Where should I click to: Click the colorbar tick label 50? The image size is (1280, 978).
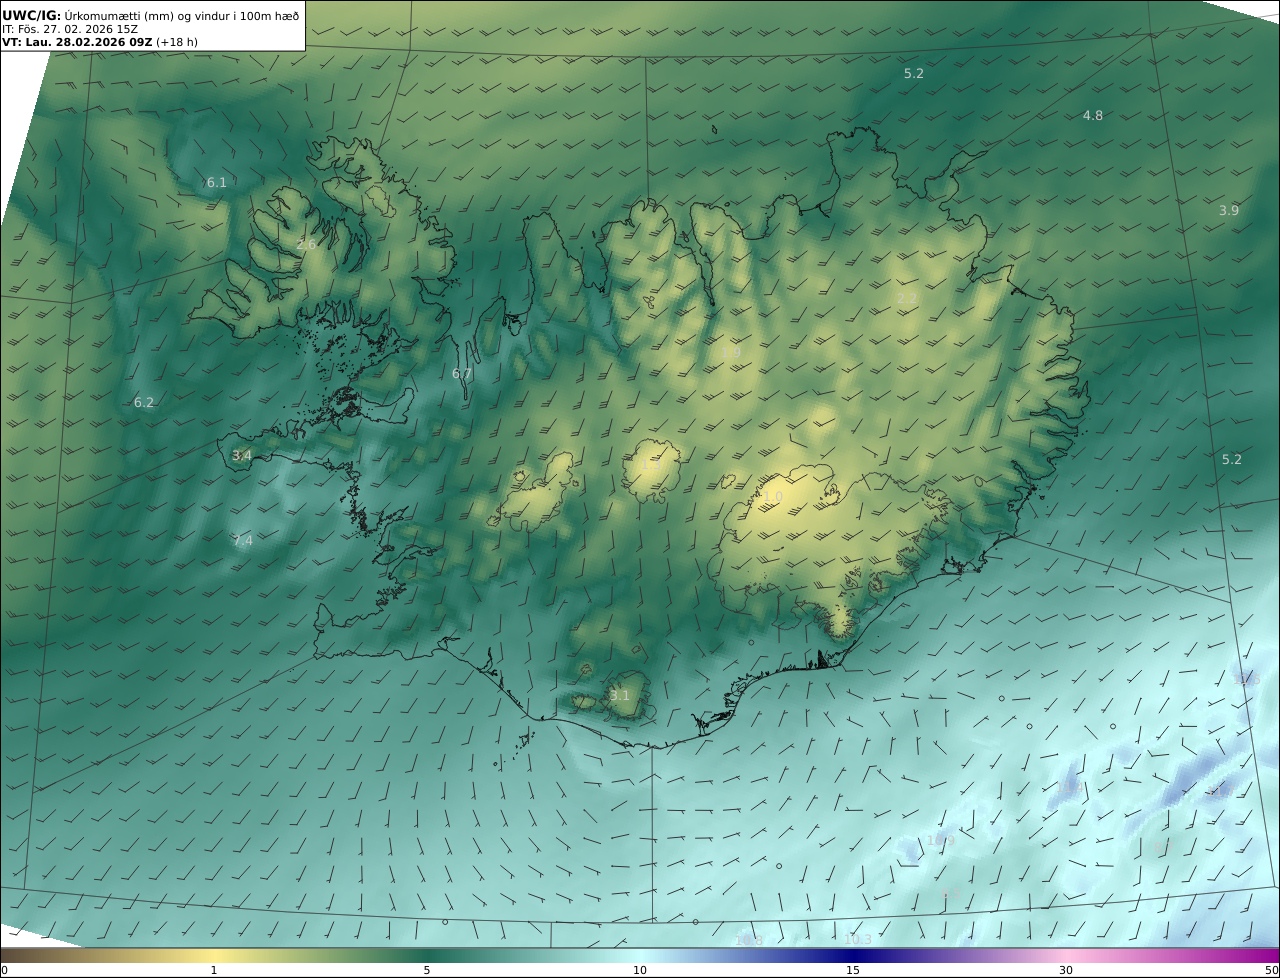click(x=1272, y=970)
